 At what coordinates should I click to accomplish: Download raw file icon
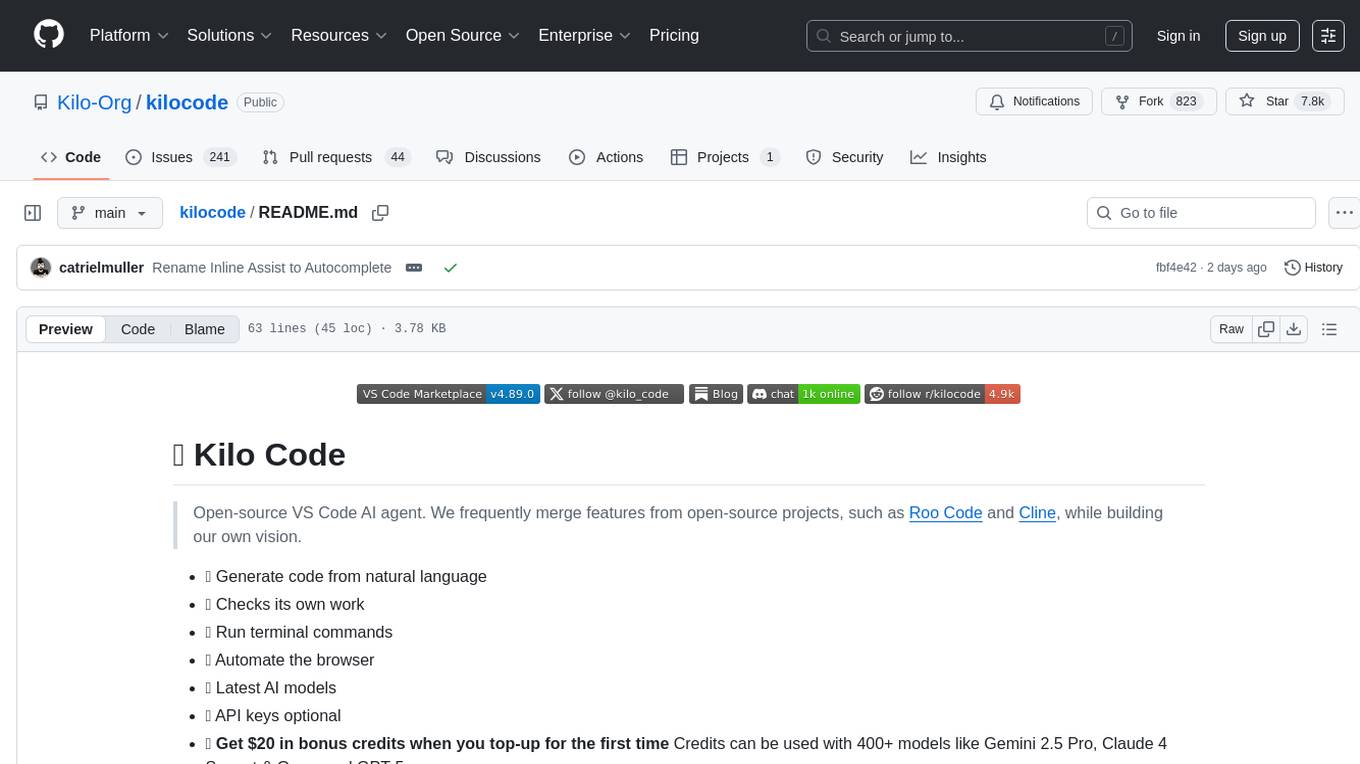point(1294,329)
